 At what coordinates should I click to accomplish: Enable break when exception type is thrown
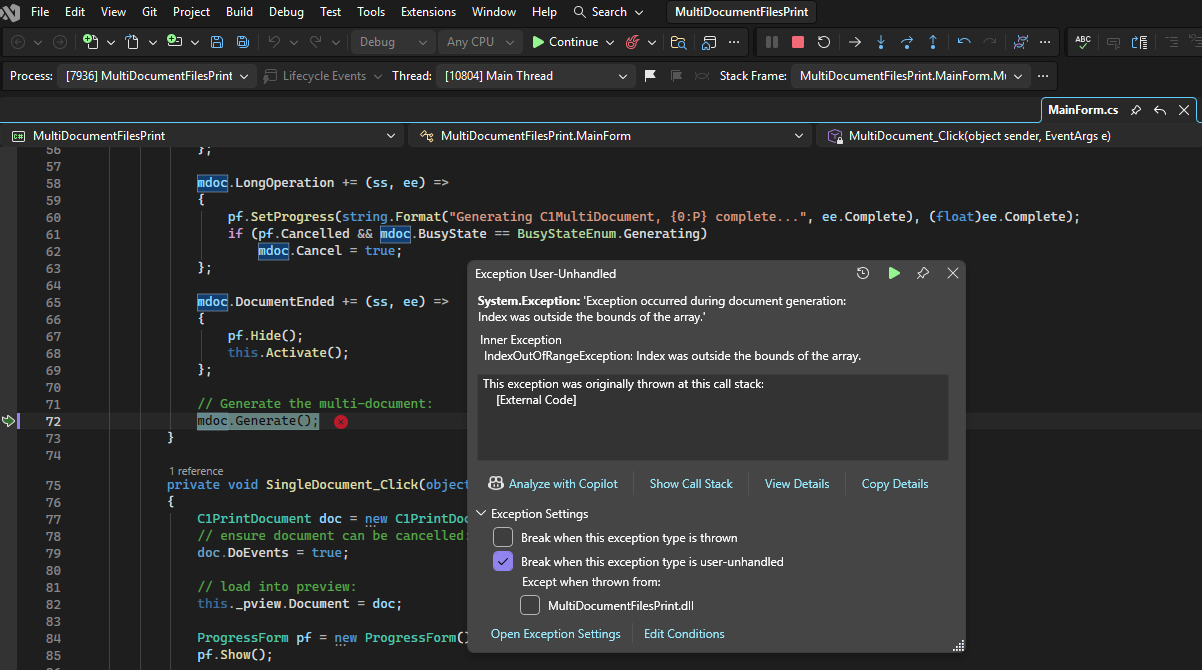pos(503,538)
